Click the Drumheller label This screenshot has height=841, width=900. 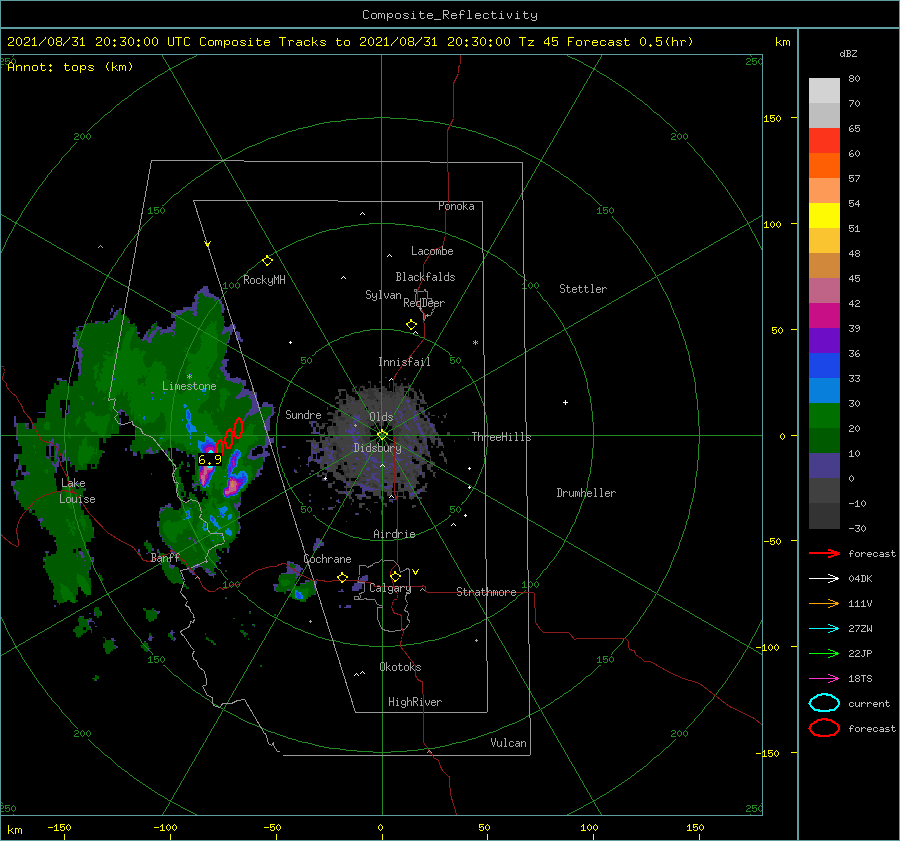click(x=586, y=493)
